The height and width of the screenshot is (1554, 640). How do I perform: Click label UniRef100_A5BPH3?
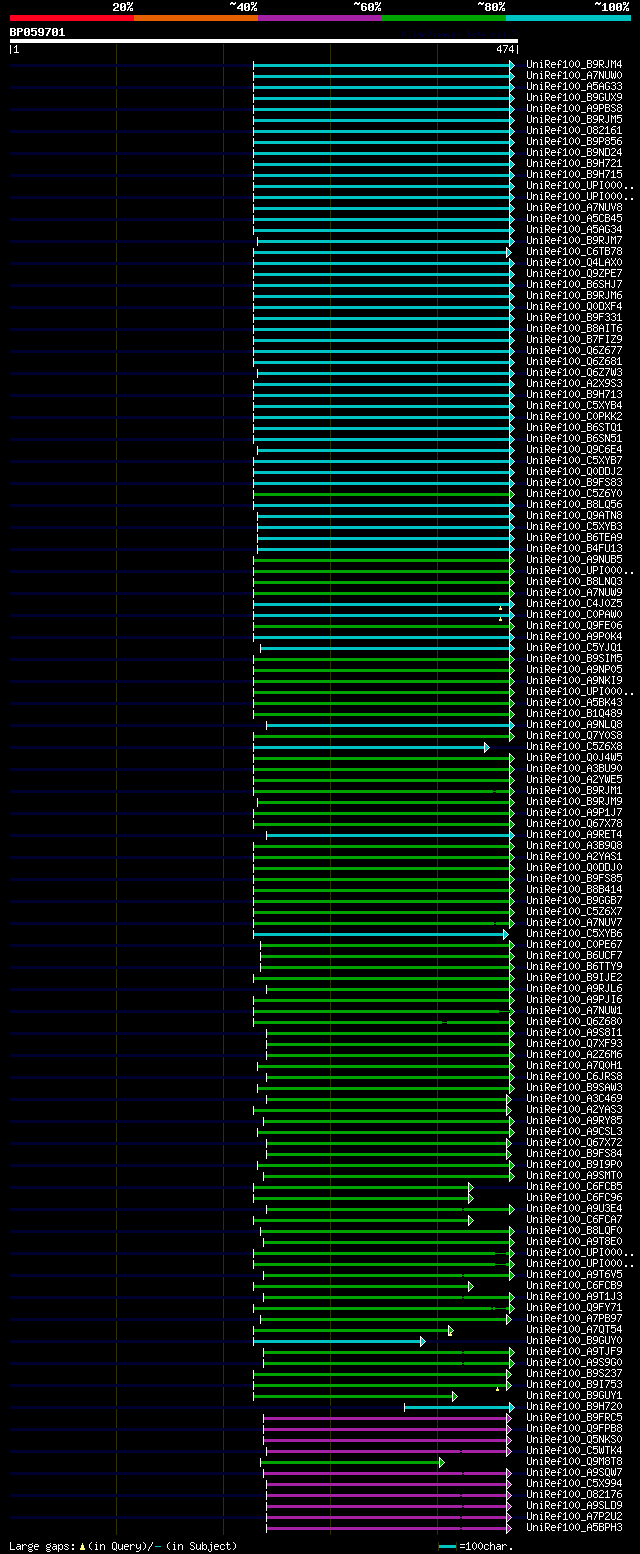click(x=574, y=1528)
